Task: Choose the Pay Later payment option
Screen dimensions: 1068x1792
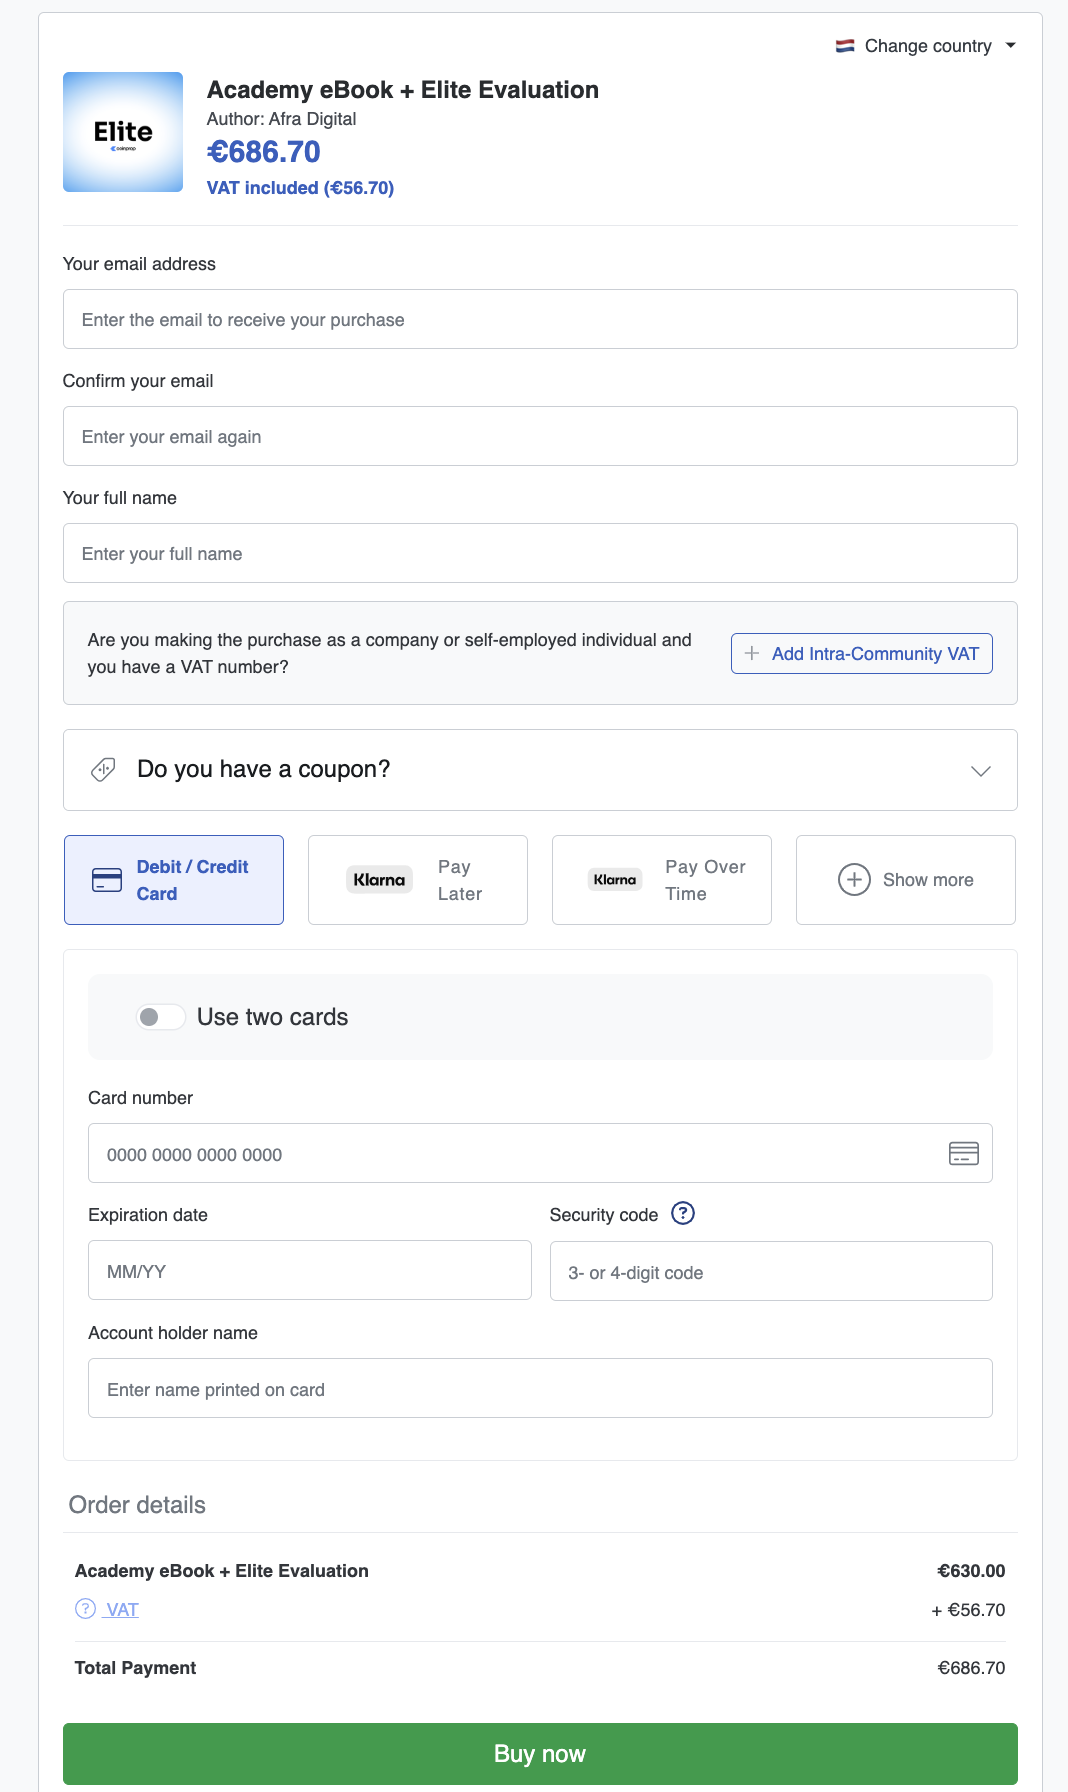Action: tap(418, 880)
